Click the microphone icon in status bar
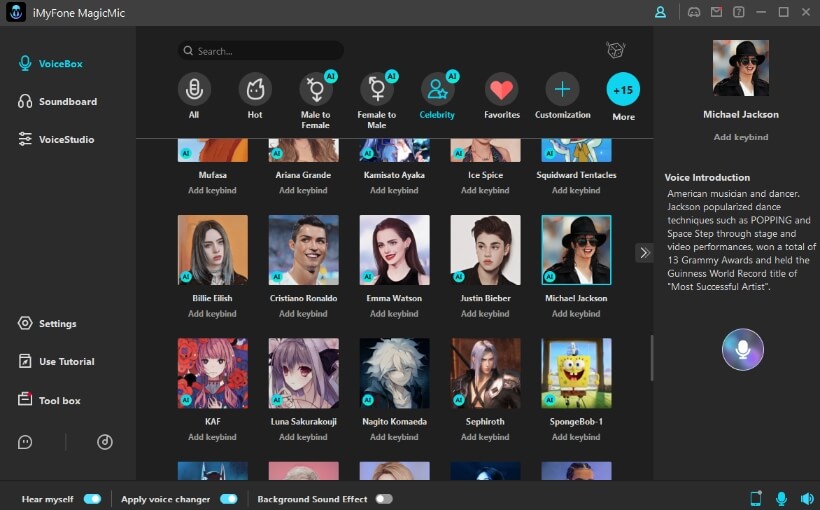The width and height of the screenshot is (820, 510). click(781, 498)
